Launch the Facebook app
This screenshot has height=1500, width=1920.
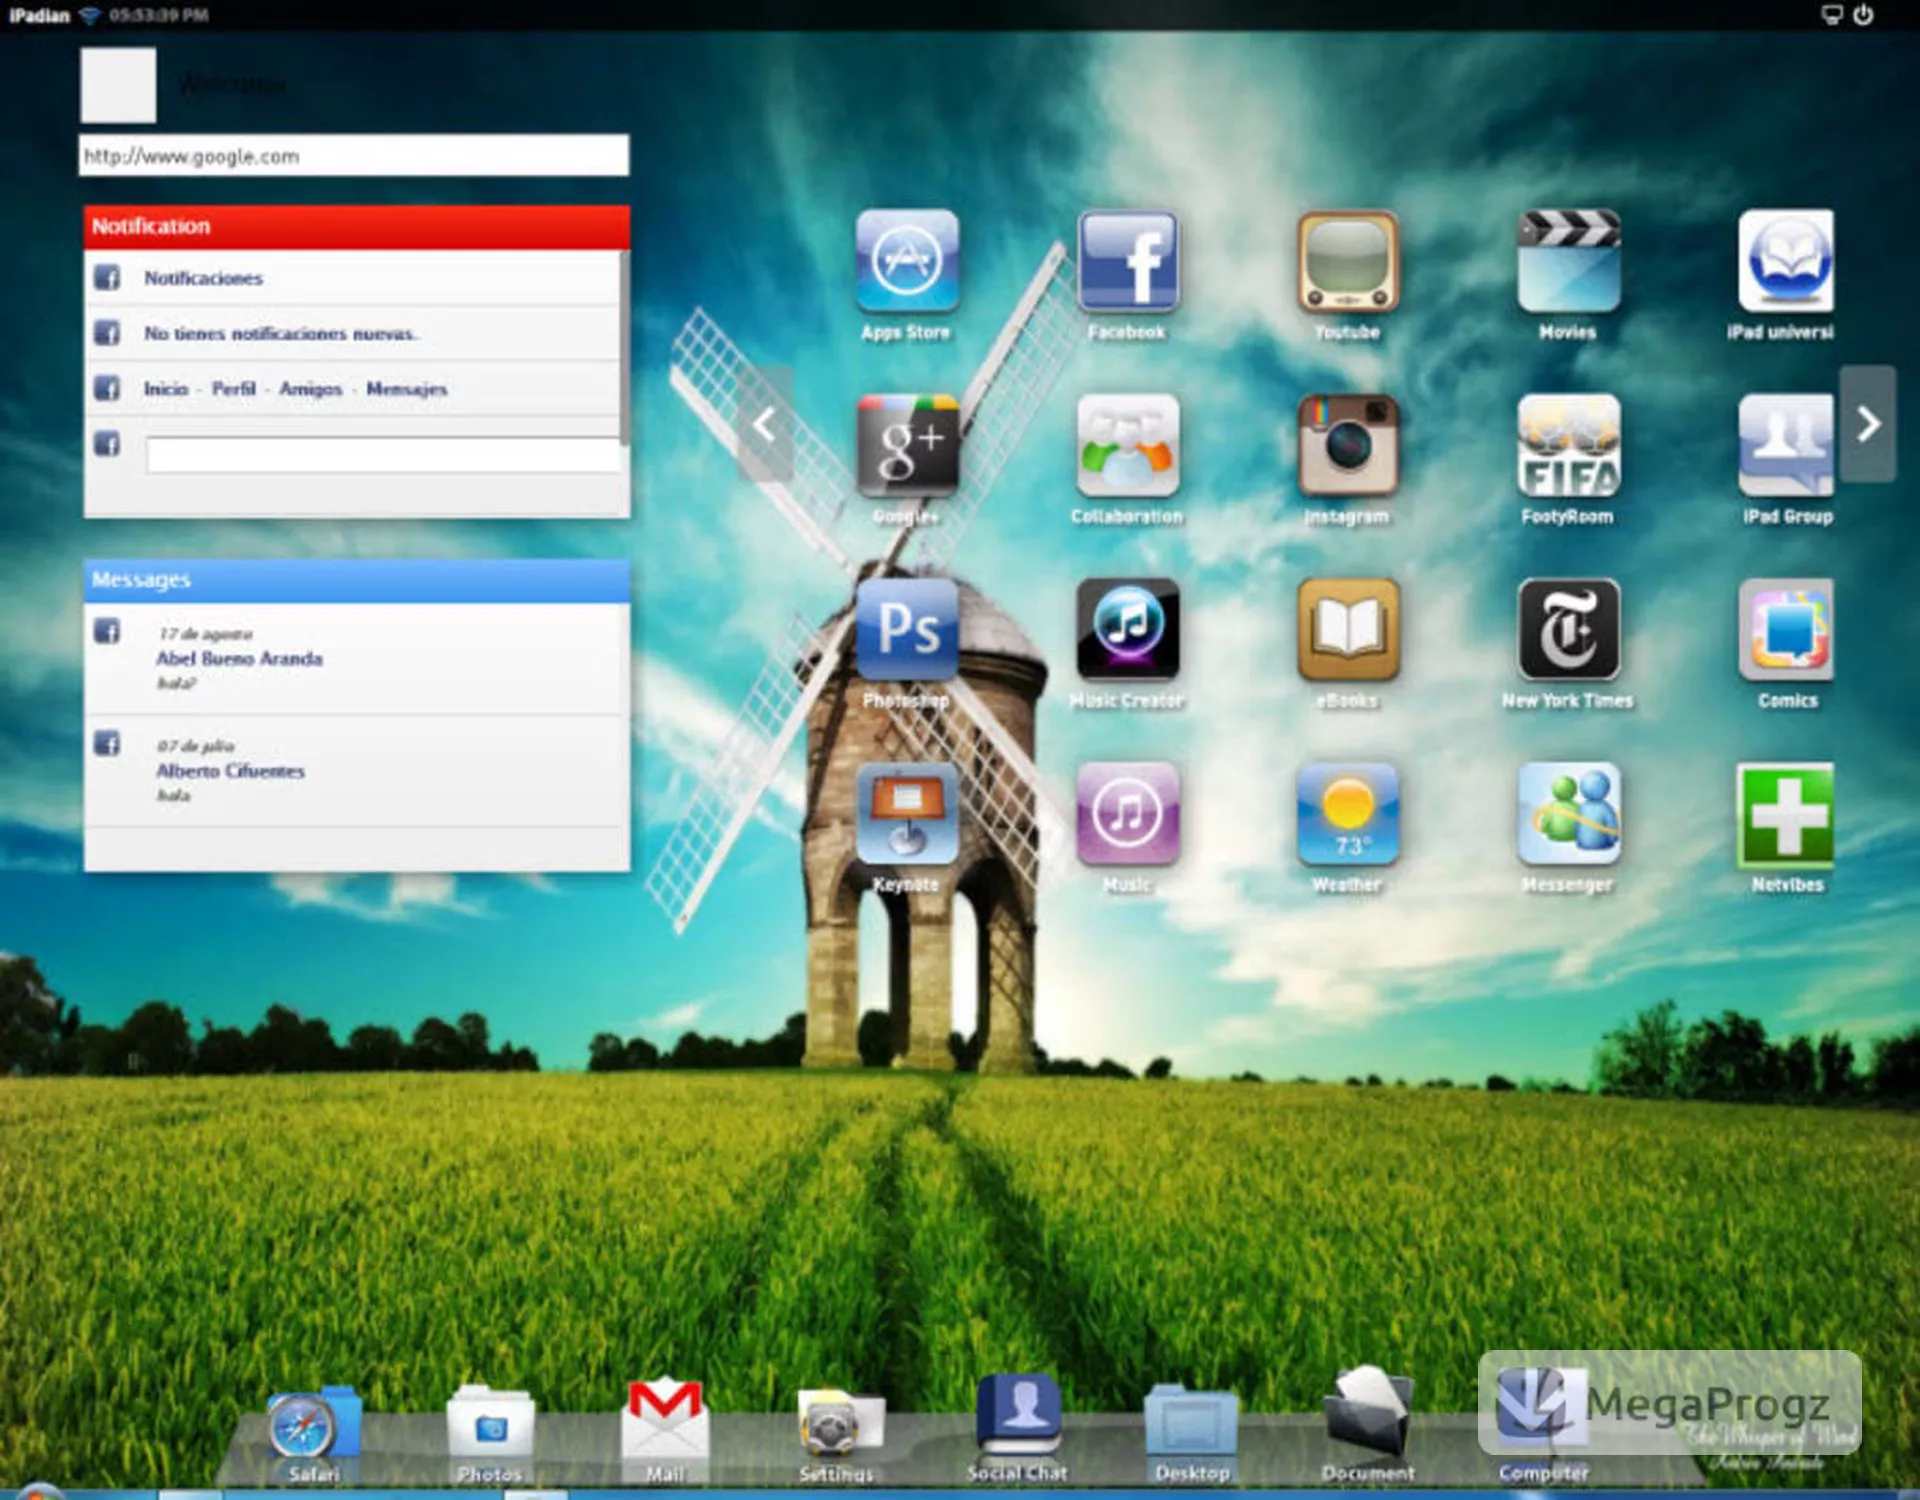click(1128, 261)
